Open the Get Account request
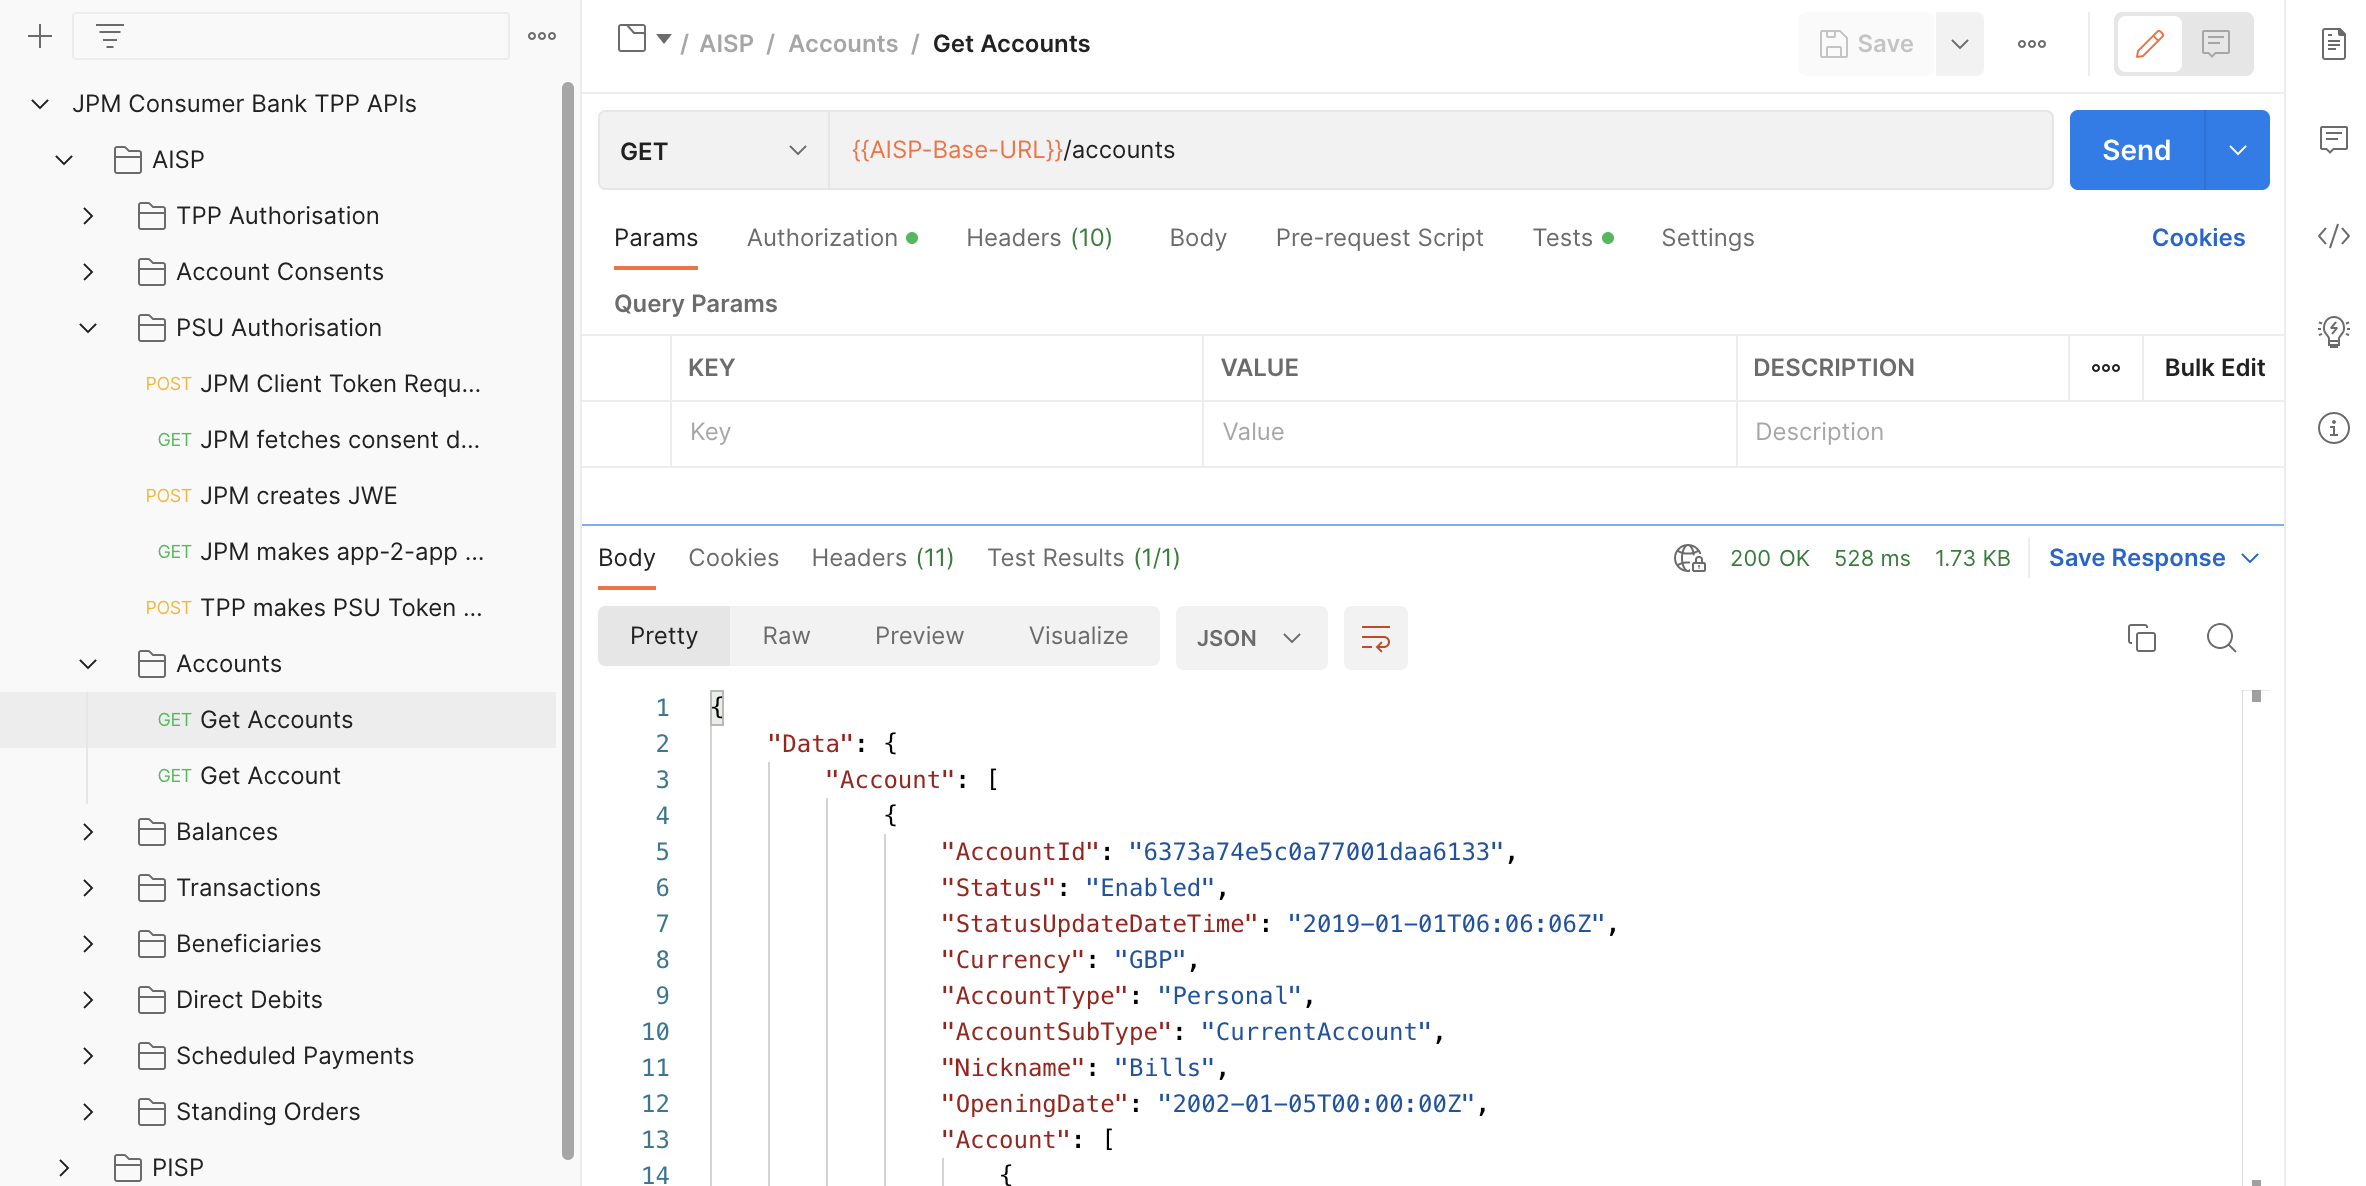This screenshot has height=1186, width=2366. pyautogui.click(x=270, y=776)
